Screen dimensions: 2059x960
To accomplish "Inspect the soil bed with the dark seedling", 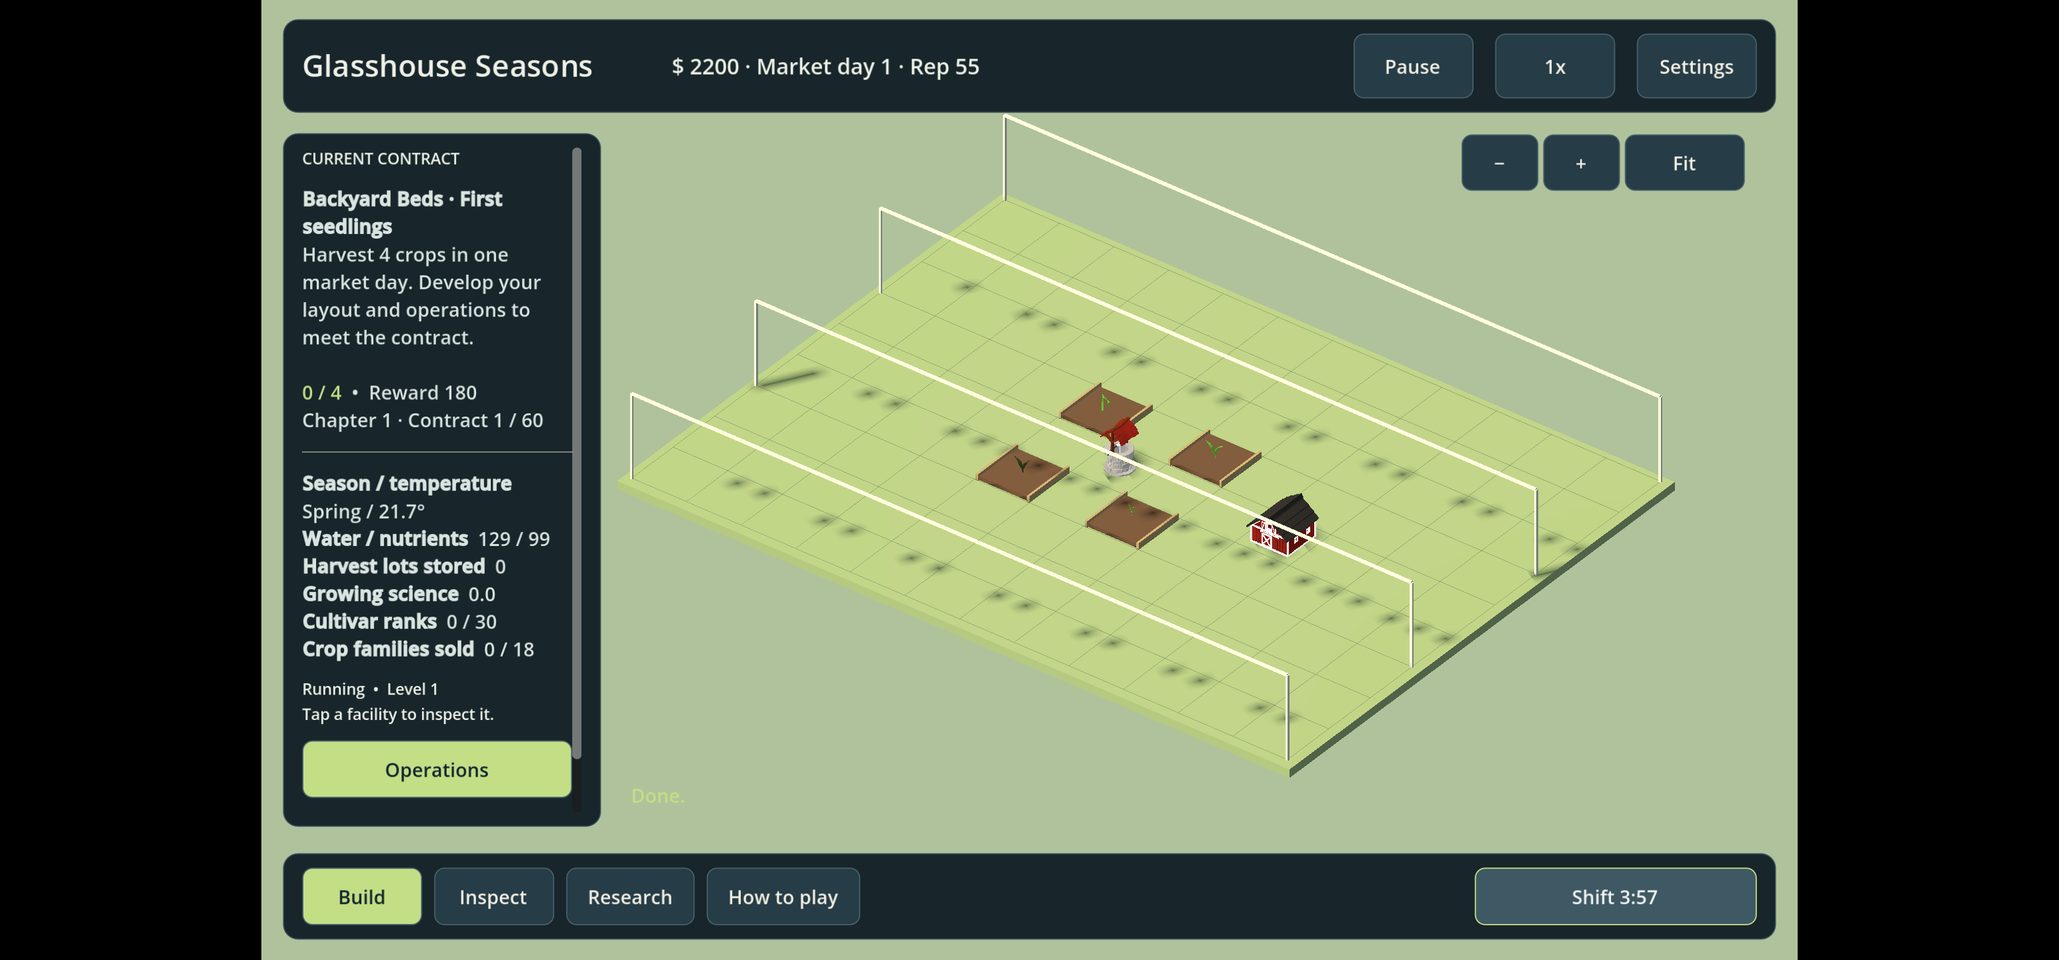I will point(1023,473).
